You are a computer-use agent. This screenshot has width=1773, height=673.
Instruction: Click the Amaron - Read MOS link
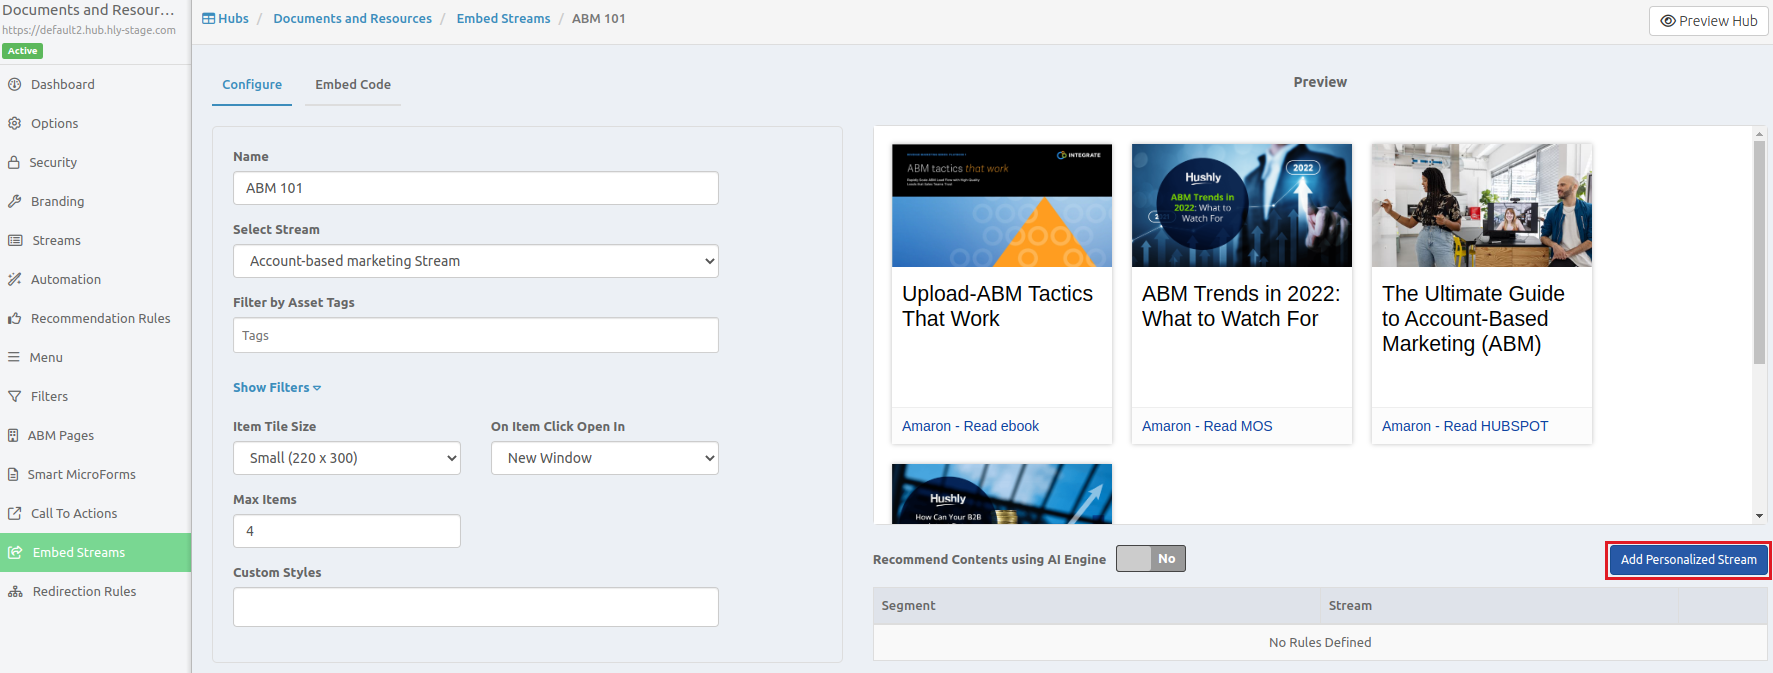click(1207, 426)
